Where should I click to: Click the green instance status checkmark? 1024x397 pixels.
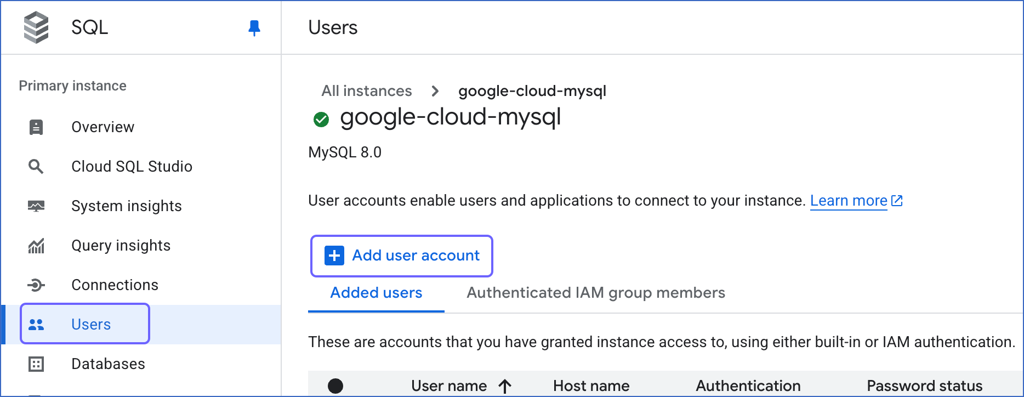(x=321, y=119)
